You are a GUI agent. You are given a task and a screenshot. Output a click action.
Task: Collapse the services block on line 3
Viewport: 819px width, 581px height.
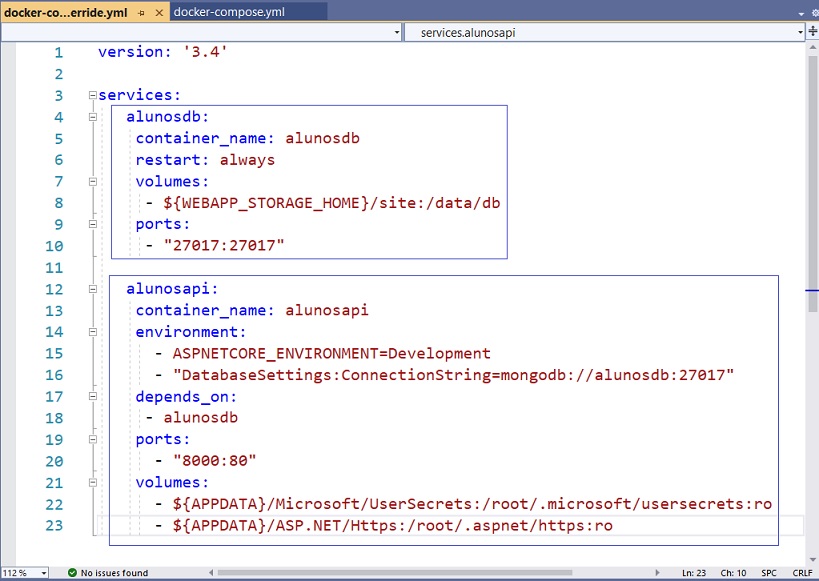pyautogui.click(x=93, y=96)
